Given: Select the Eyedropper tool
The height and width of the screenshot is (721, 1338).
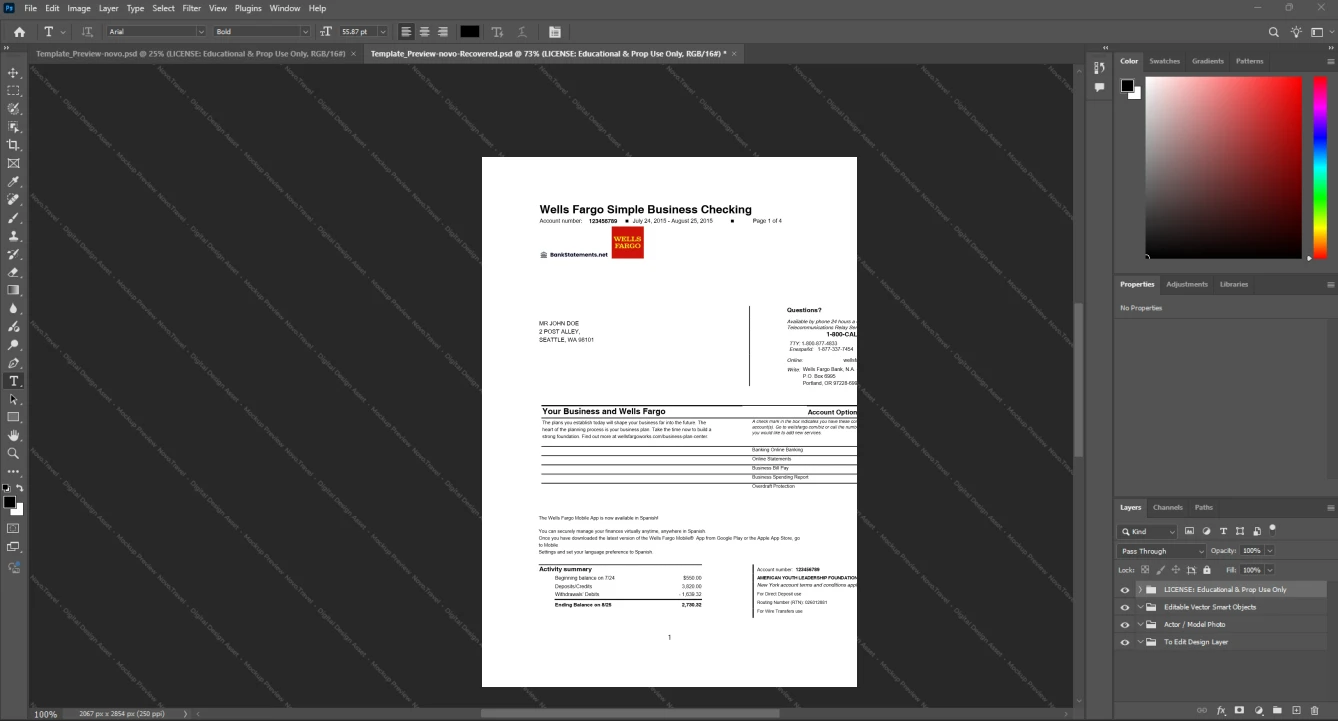Looking at the screenshot, I should tap(14, 182).
